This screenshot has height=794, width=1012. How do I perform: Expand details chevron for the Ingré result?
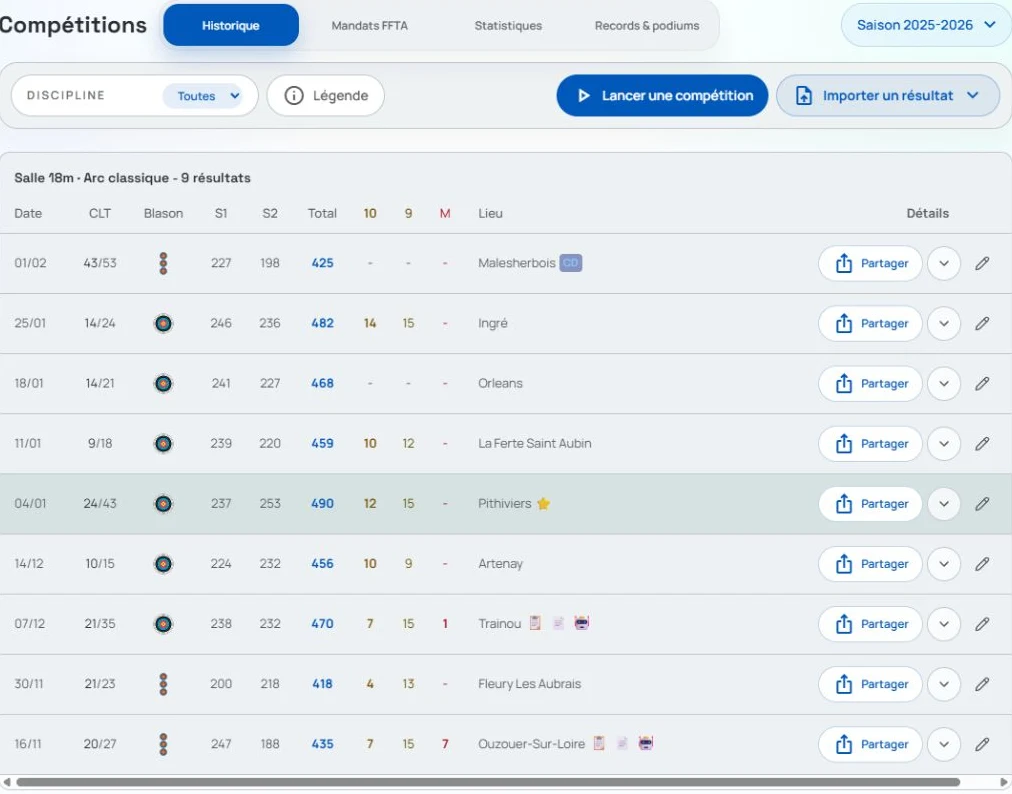tap(944, 323)
